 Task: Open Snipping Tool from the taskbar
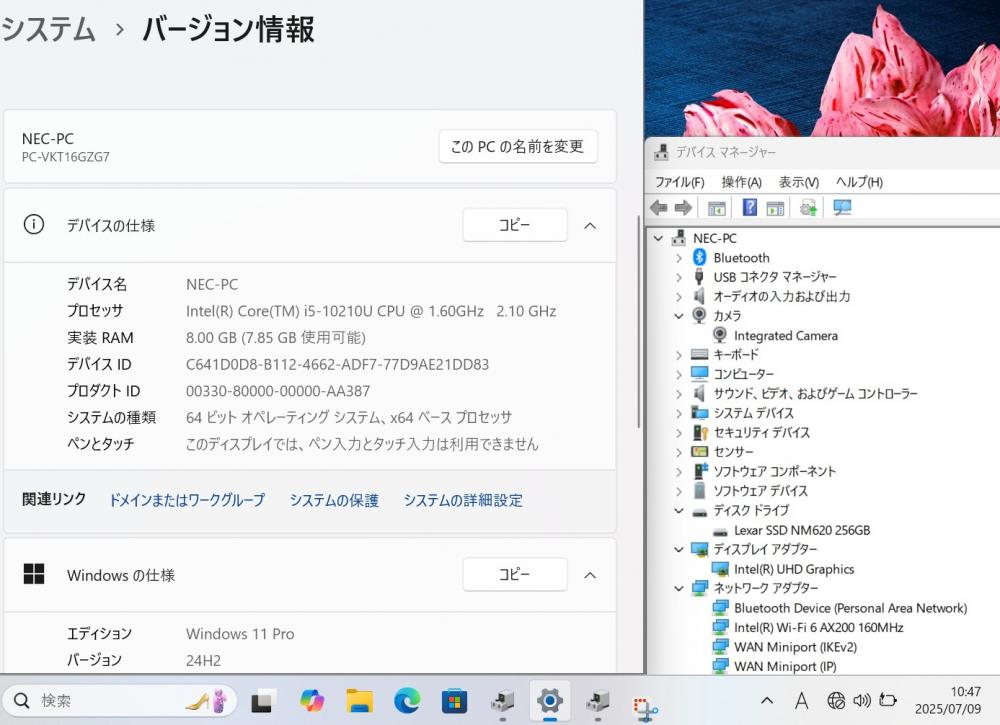click(645, 707)
